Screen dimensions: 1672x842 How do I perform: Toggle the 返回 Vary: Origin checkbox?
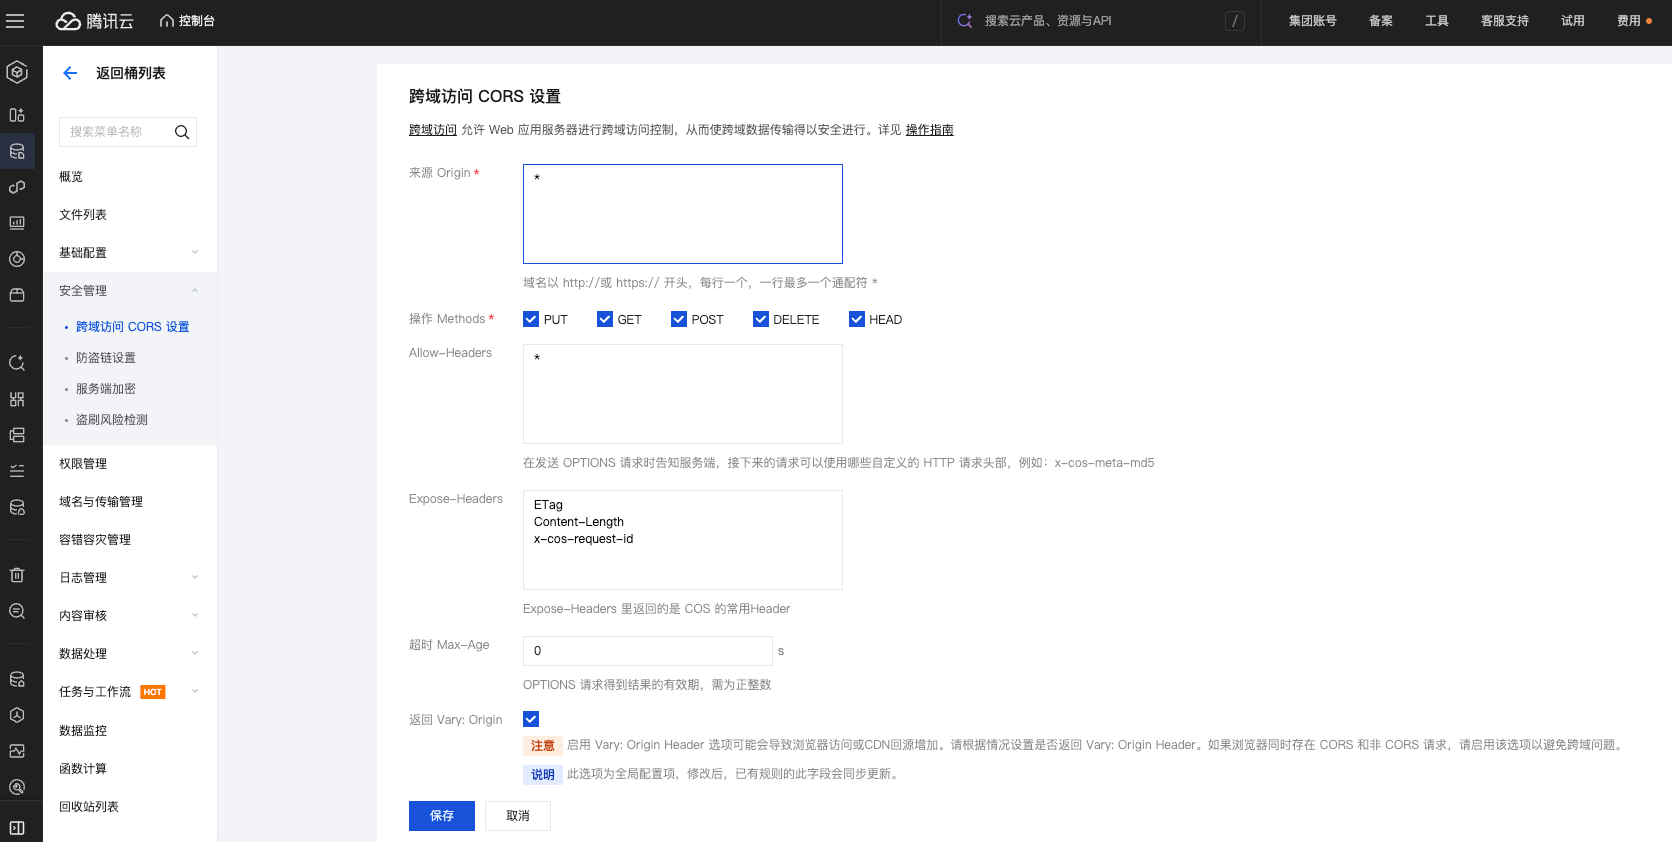click(531, 719)
